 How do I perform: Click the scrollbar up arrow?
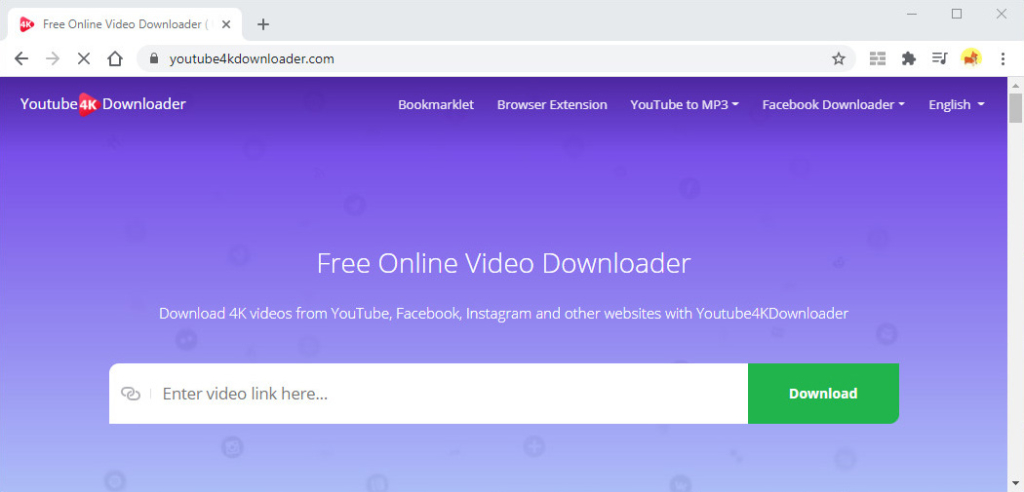click(1016, 84)
